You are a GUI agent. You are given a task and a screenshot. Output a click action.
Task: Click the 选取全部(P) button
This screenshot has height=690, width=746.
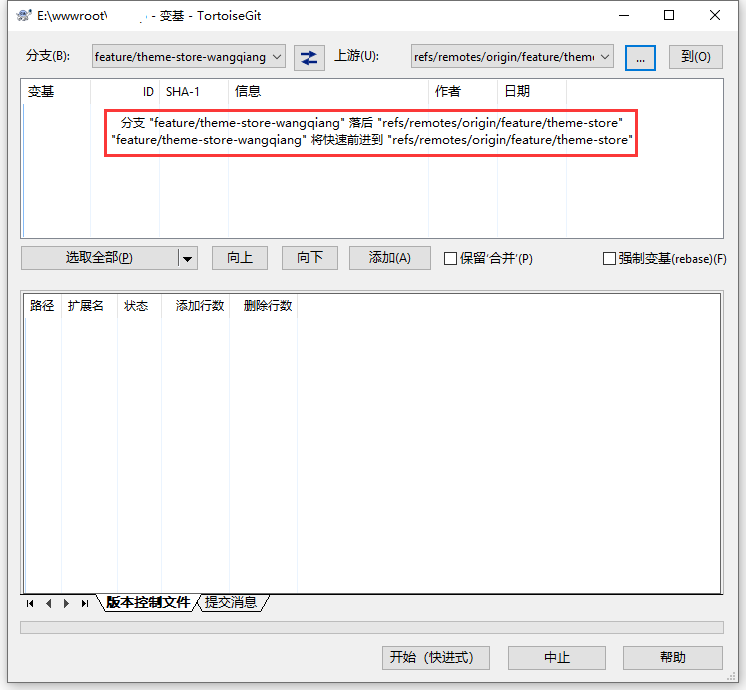coord(99,258)
